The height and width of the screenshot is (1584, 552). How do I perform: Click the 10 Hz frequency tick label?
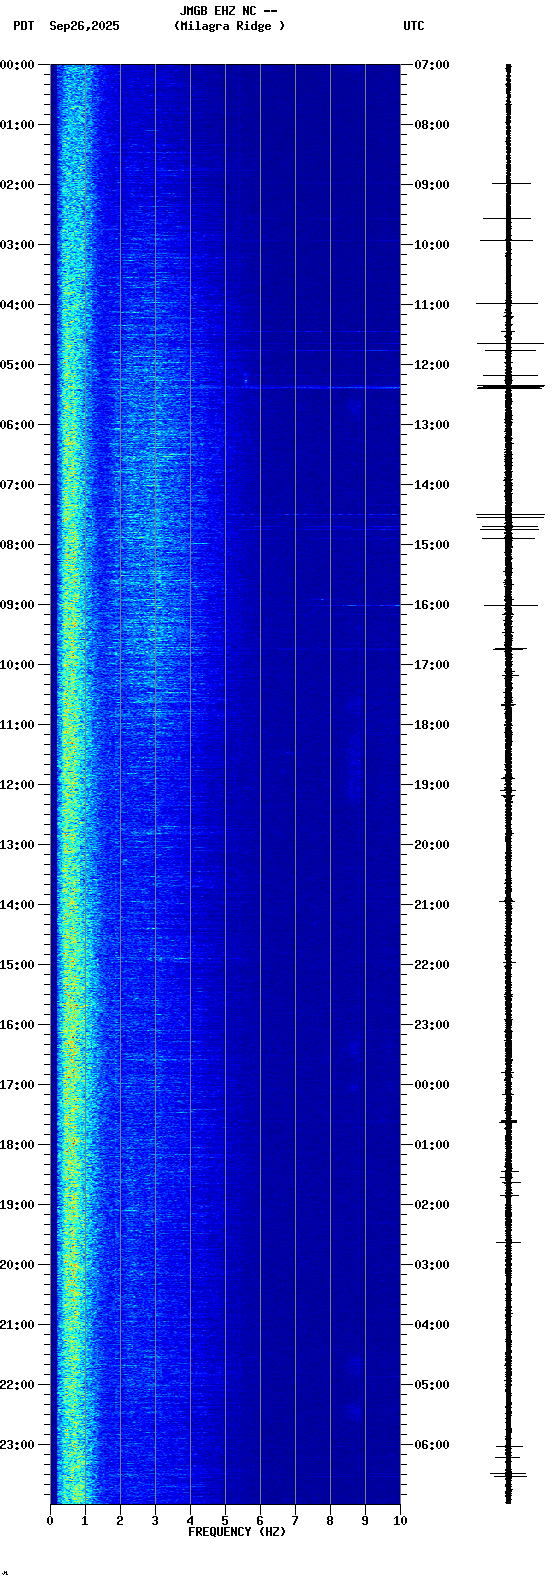pos(400,1521)
